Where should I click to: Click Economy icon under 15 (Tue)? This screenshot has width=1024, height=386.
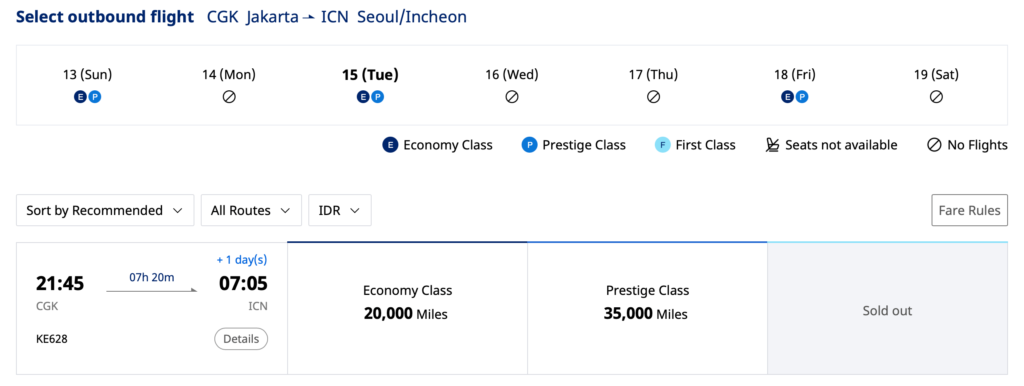[x=363, y=97]
